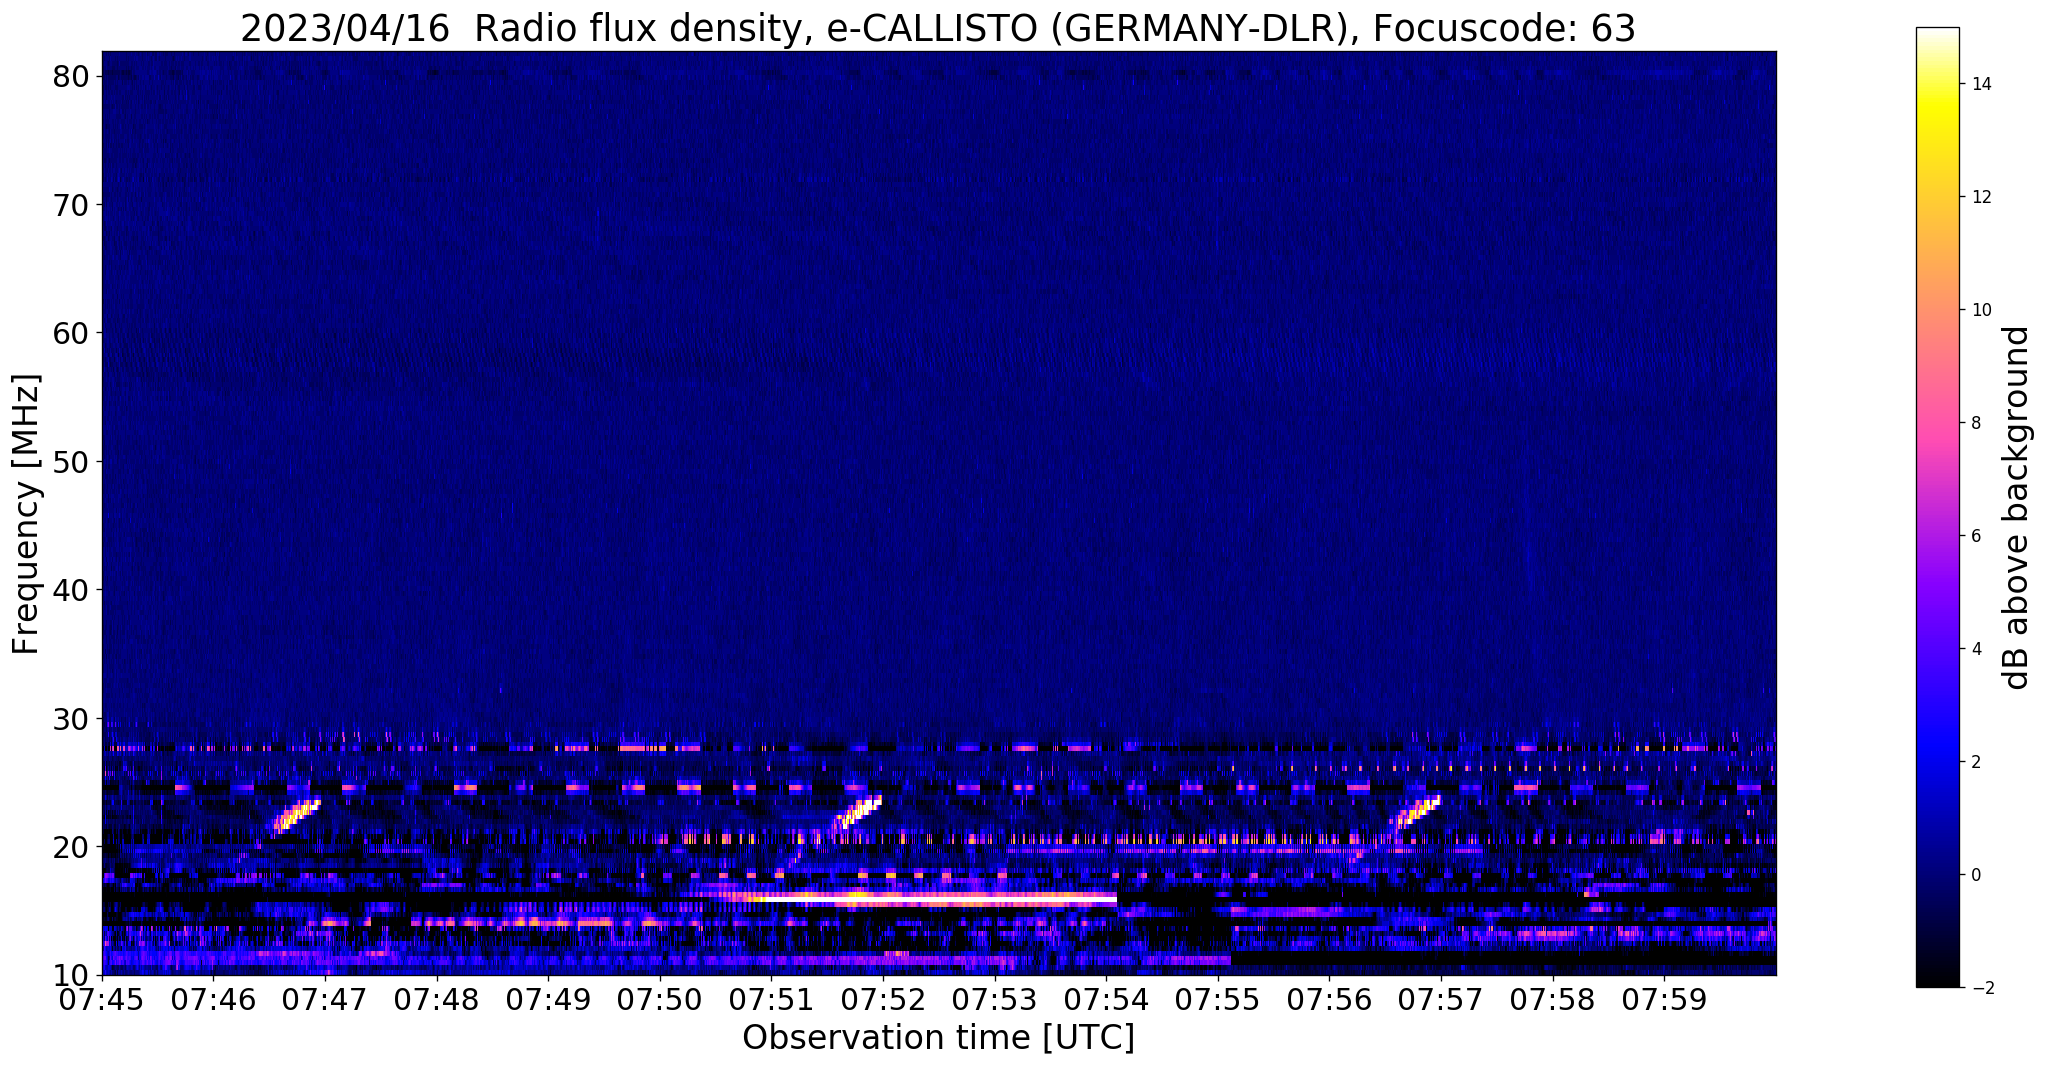The image size is (2047, 1067).
Task: Click the 07:53 time tick label
Action: point(995,999)
